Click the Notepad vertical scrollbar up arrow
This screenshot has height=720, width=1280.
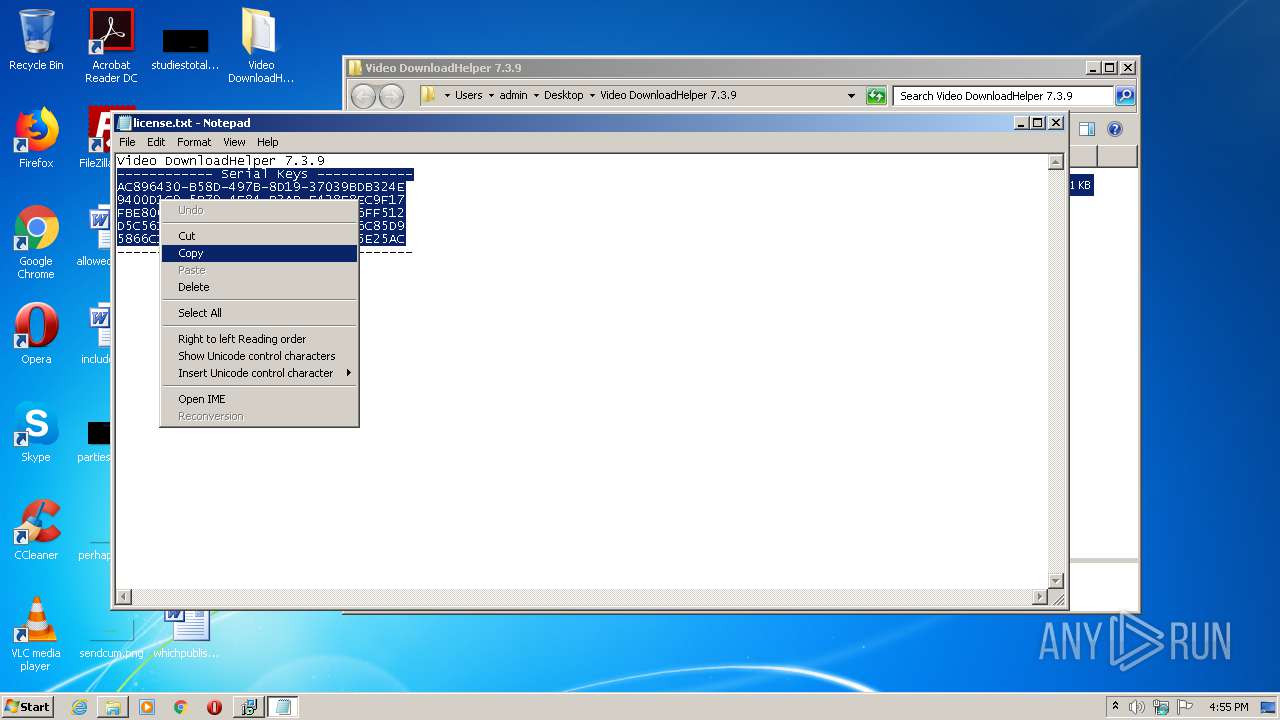click(x=1056, y=162)
